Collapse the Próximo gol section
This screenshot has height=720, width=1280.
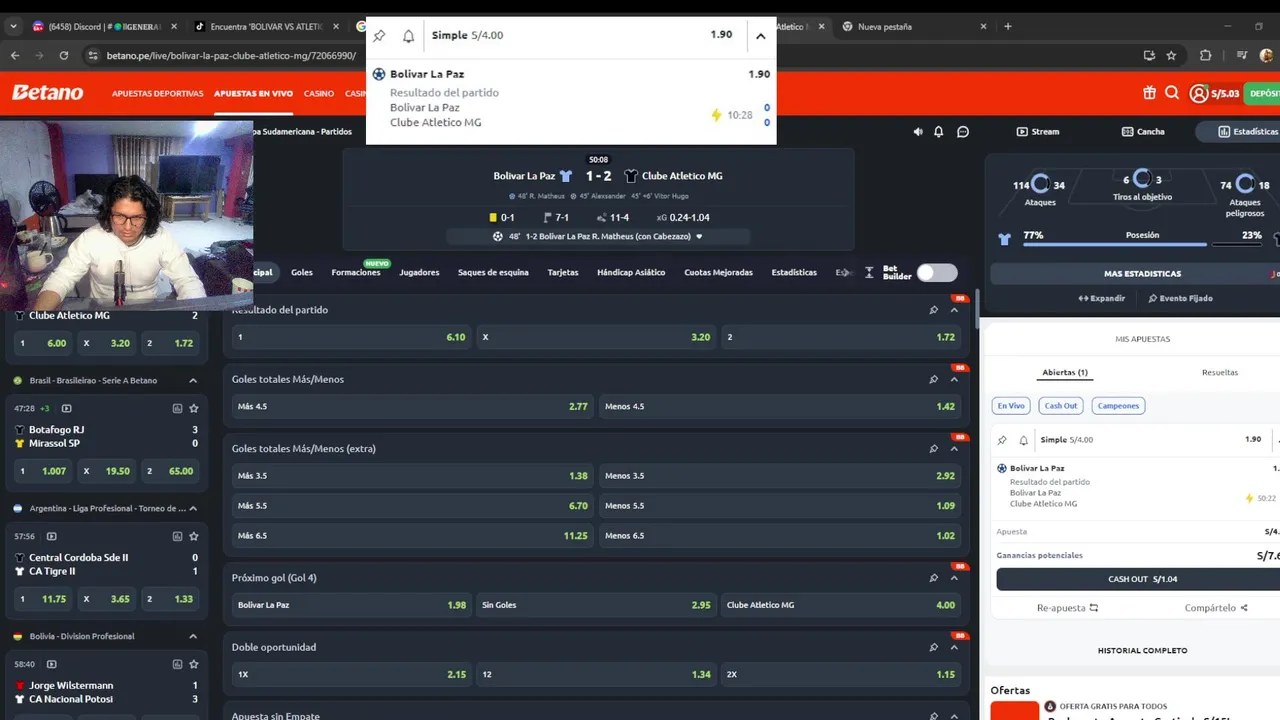[954, 578]
